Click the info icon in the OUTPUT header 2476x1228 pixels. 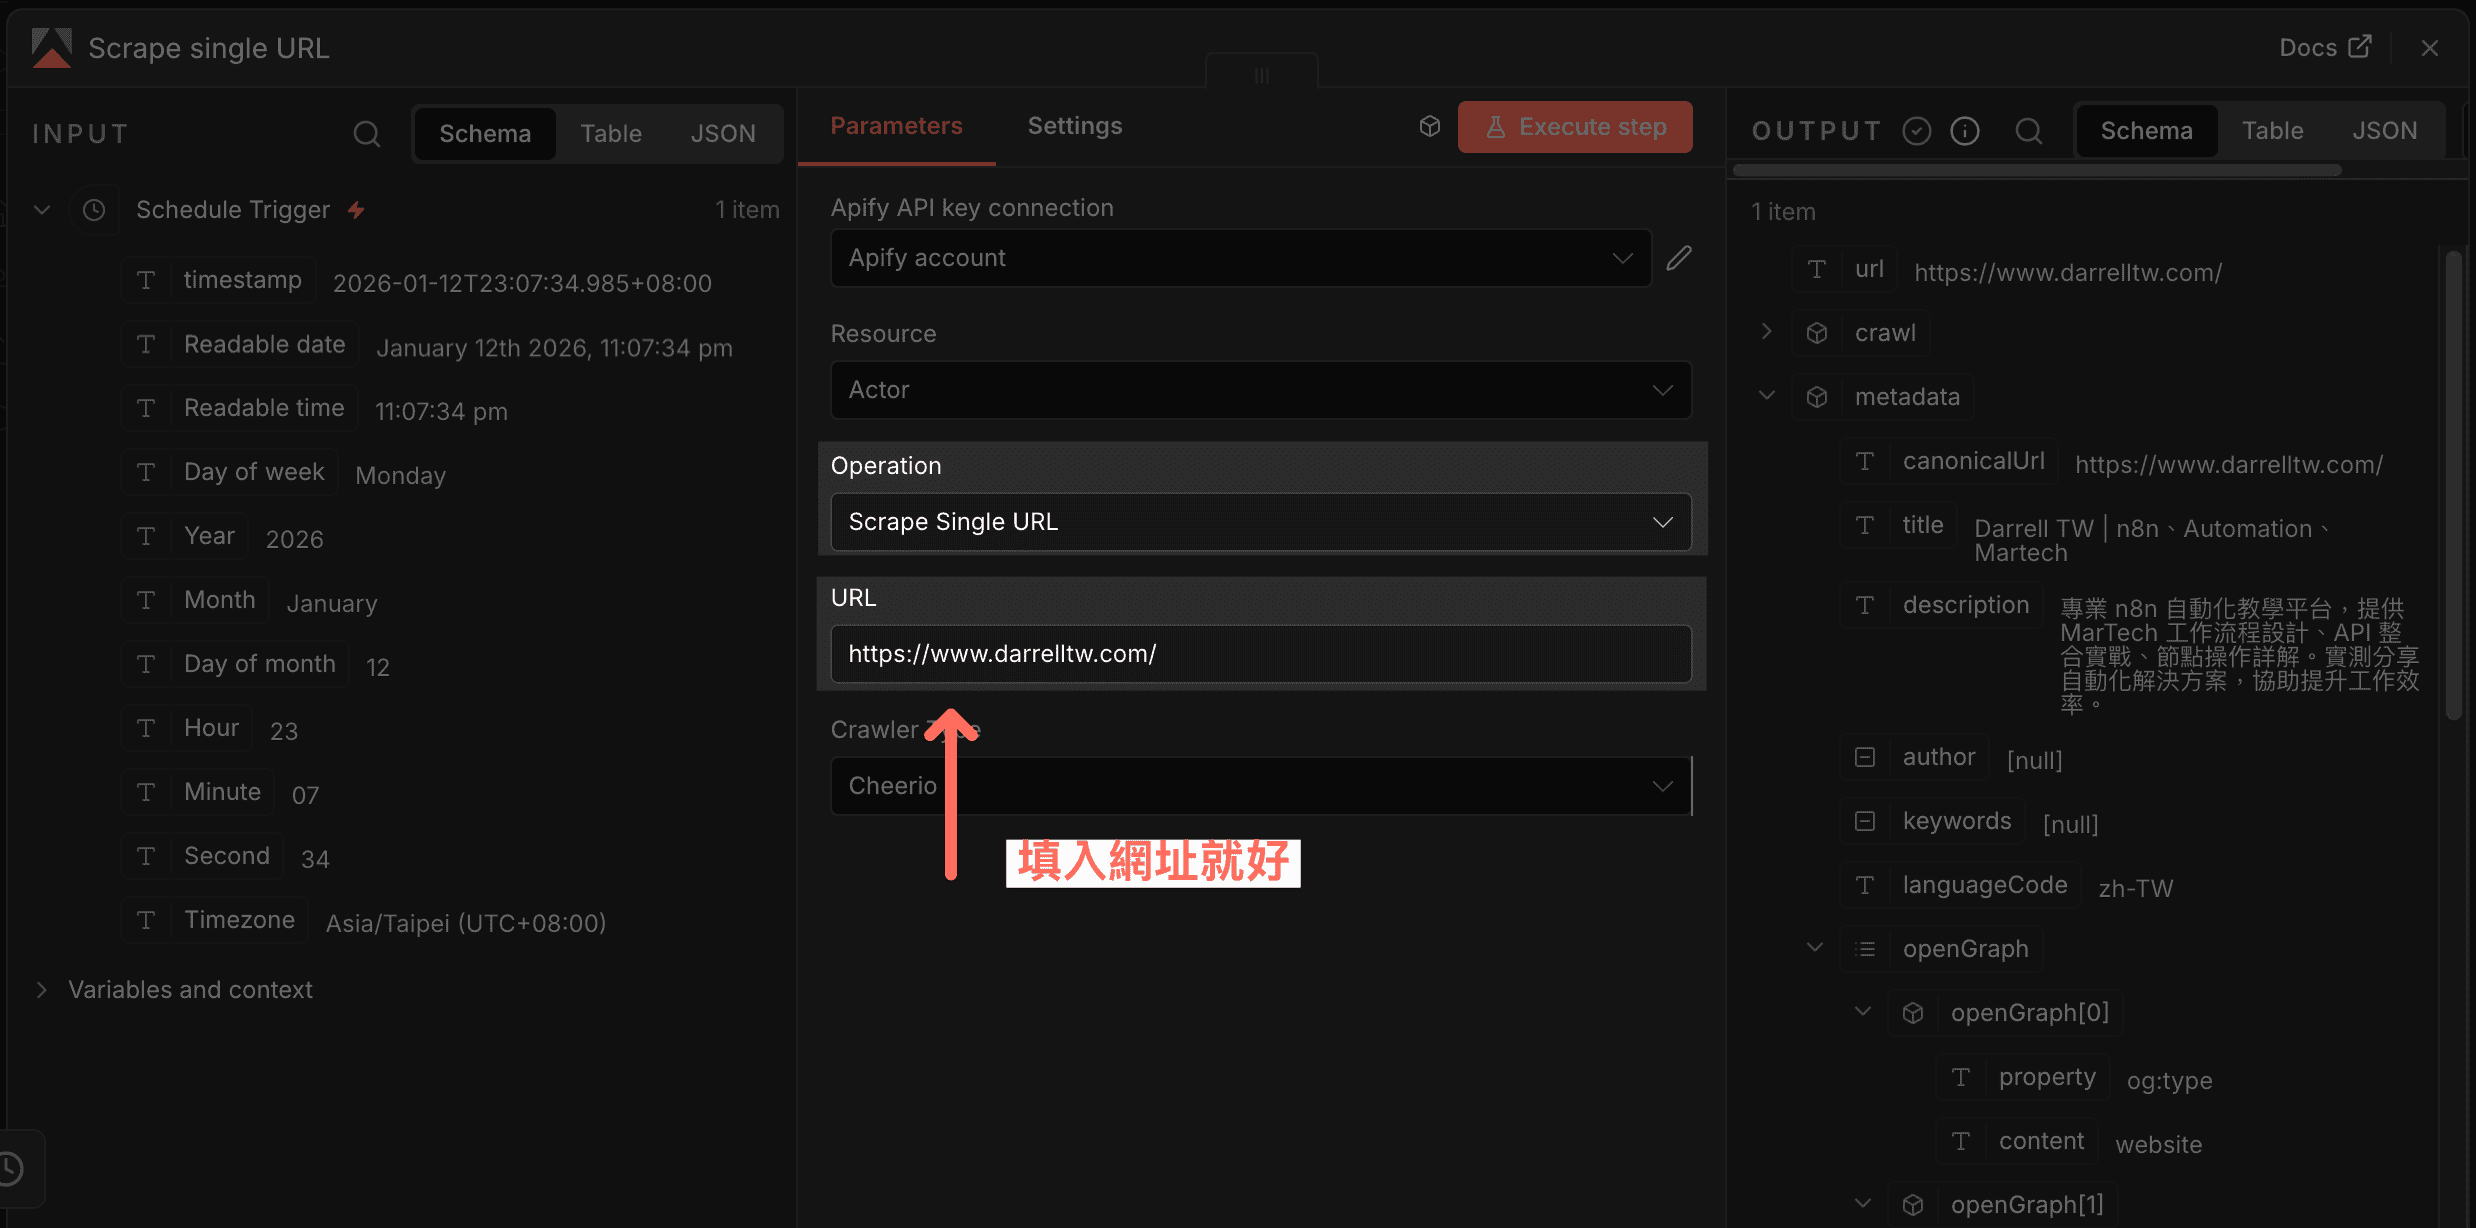pos(1965,130)
